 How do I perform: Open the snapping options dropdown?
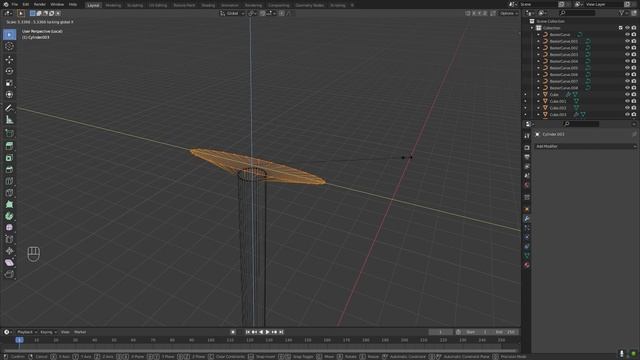coord(270,13)
